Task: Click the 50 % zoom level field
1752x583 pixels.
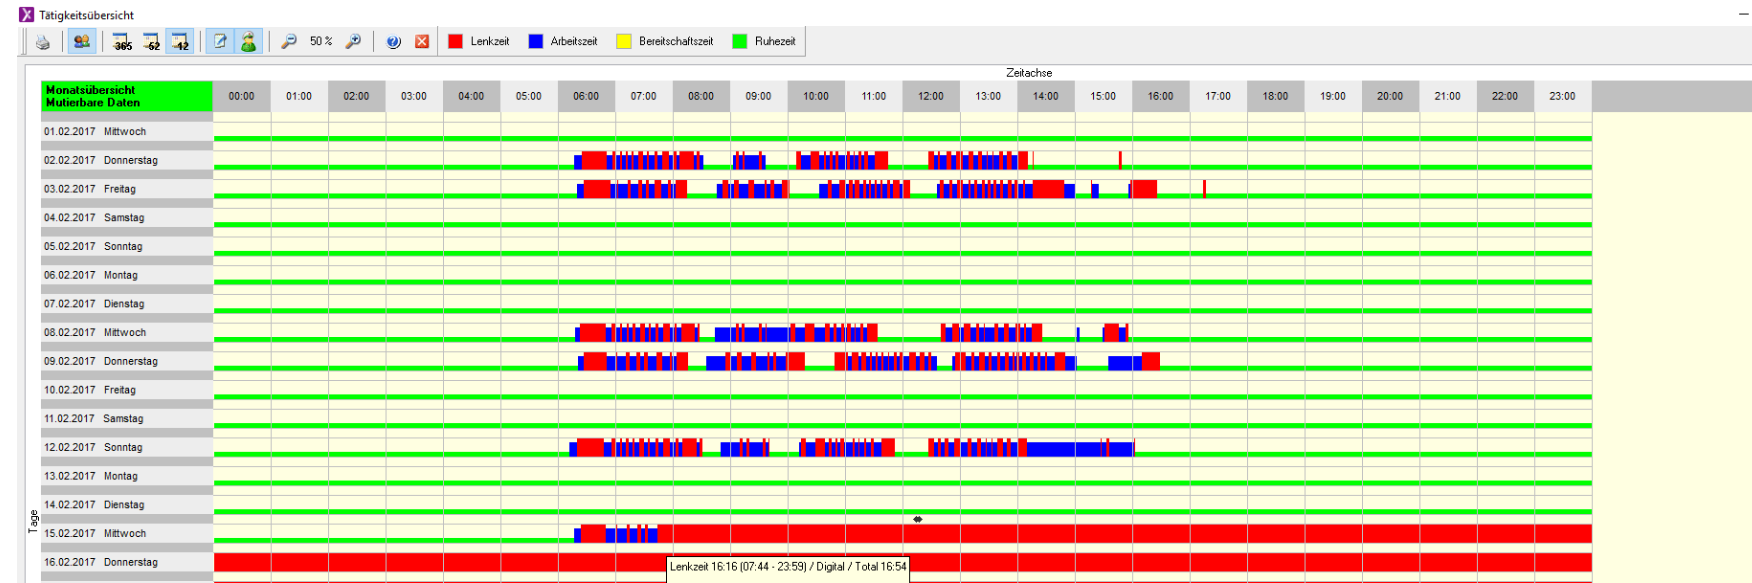Action: pyautogui.click(x=321, y=42)
